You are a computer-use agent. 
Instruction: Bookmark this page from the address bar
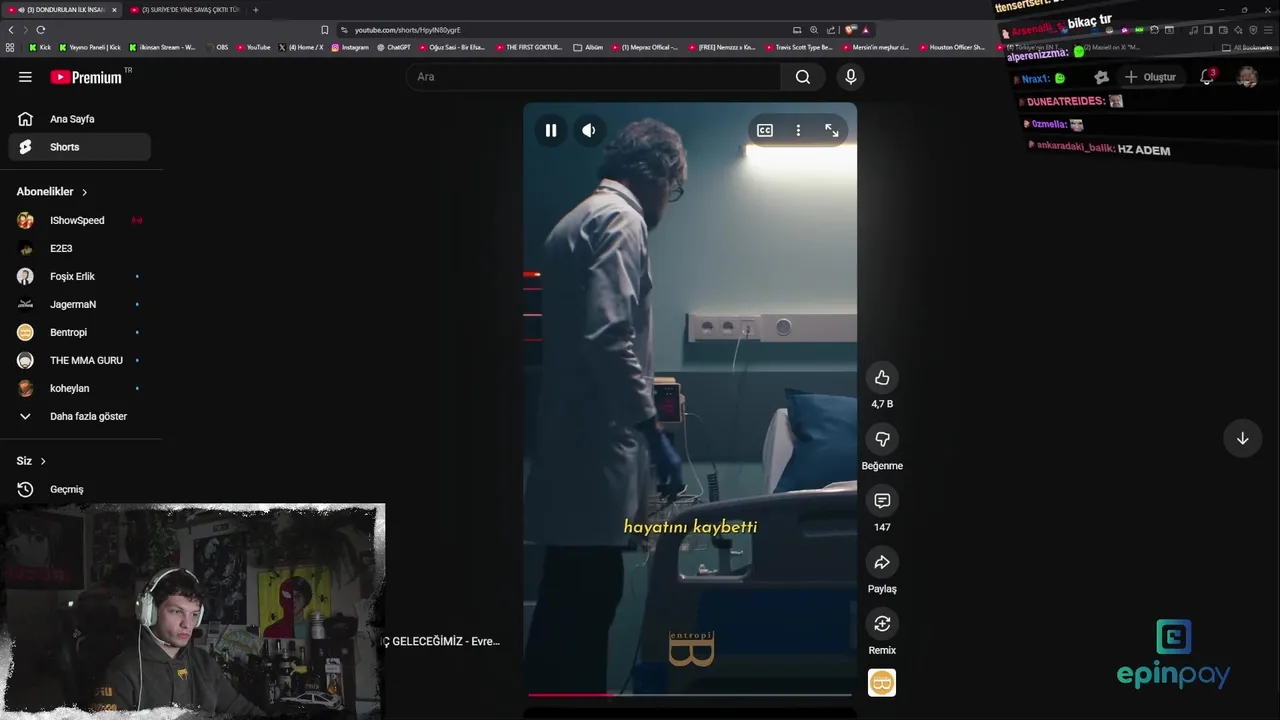[325, 30]
